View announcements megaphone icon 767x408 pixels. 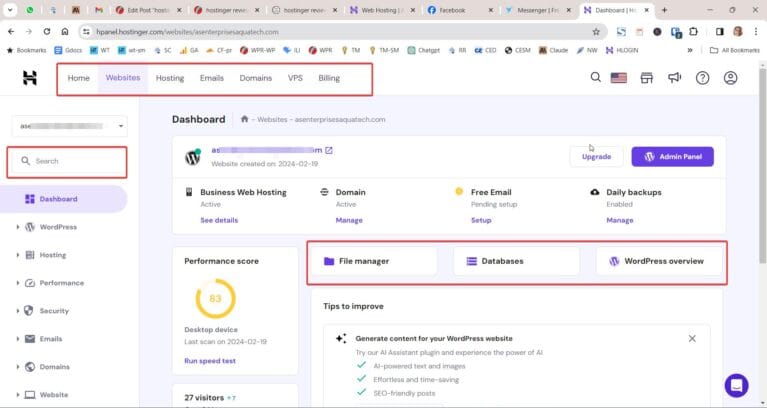click(x=675, y=78)
